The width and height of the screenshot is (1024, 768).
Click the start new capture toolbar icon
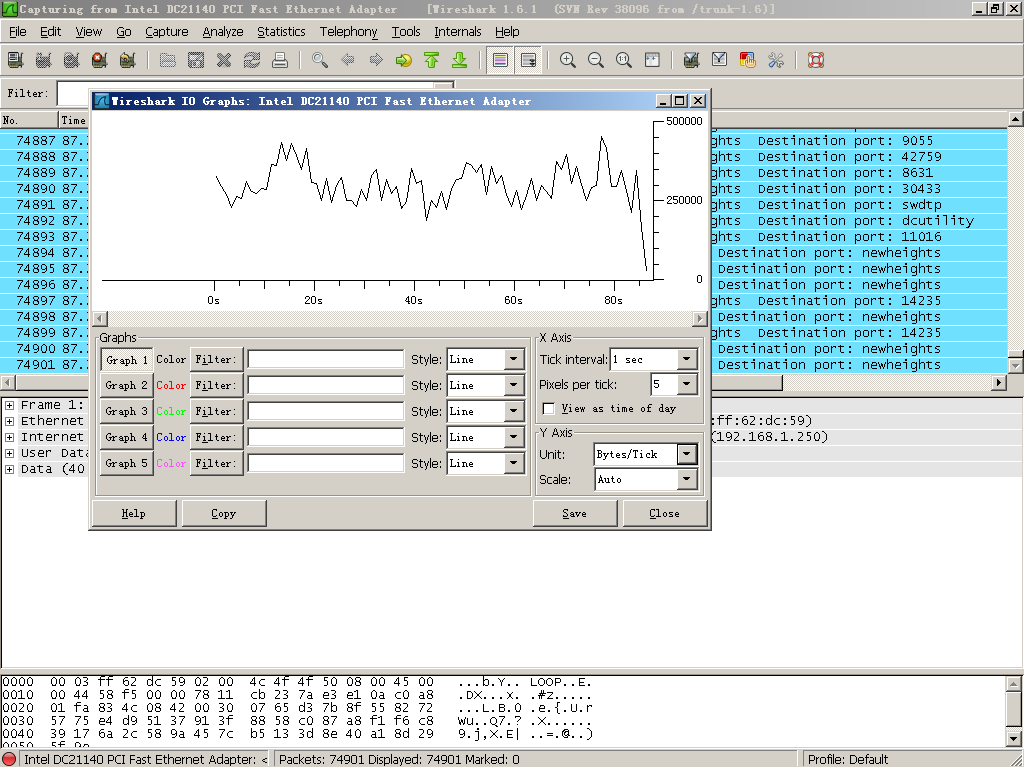point(72,60)
